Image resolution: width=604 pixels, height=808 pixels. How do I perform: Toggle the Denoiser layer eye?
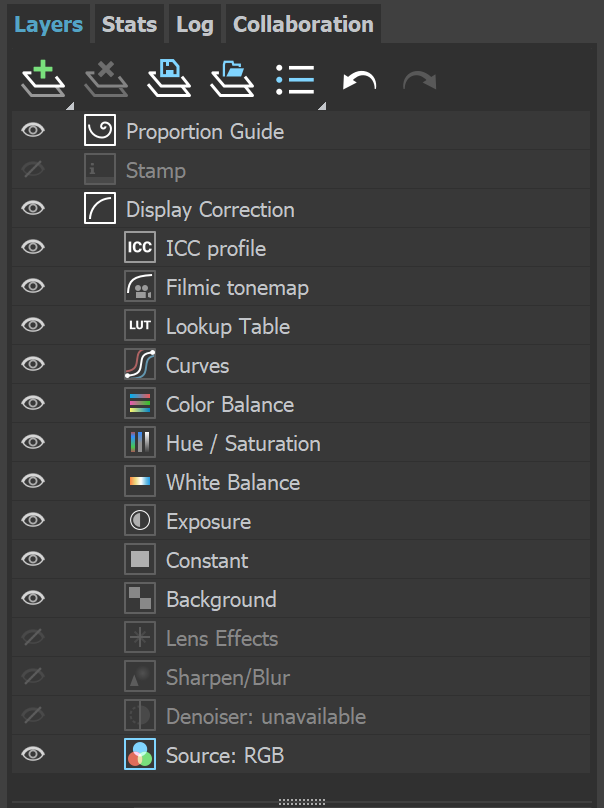point(33,715)
